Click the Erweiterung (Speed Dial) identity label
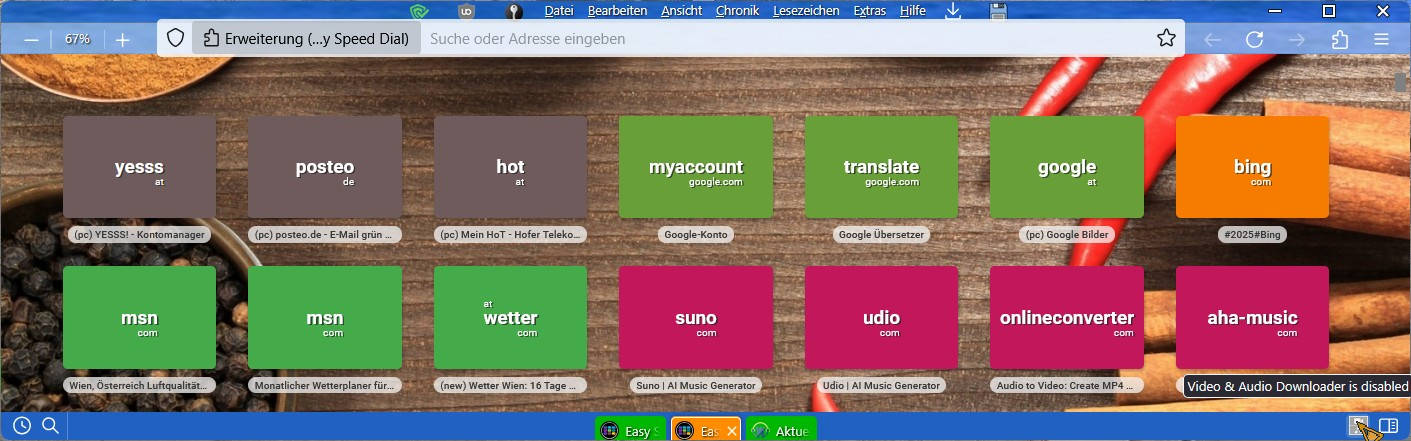Image resolution: width=1411 pixels, height=441 pixels. (306, 39)
